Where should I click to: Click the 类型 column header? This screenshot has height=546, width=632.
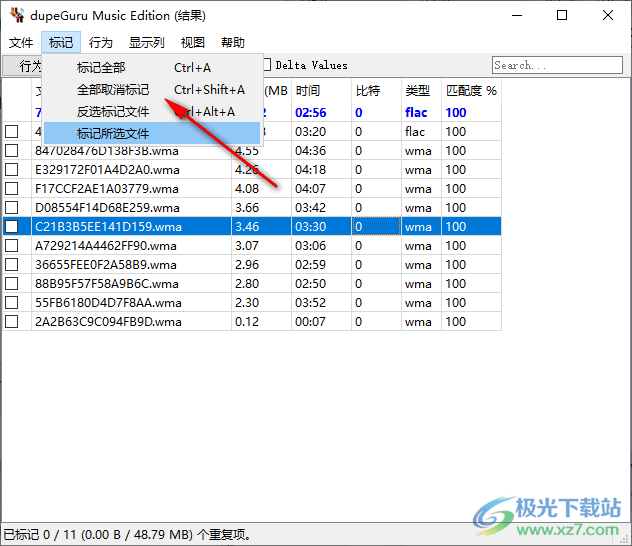[x=417, y=91]
